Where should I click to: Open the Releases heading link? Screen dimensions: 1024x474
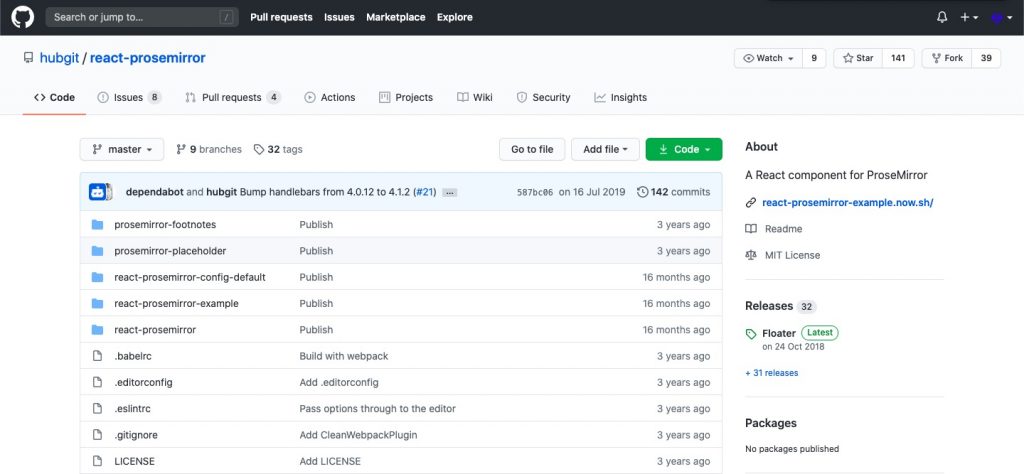(769, 306)
